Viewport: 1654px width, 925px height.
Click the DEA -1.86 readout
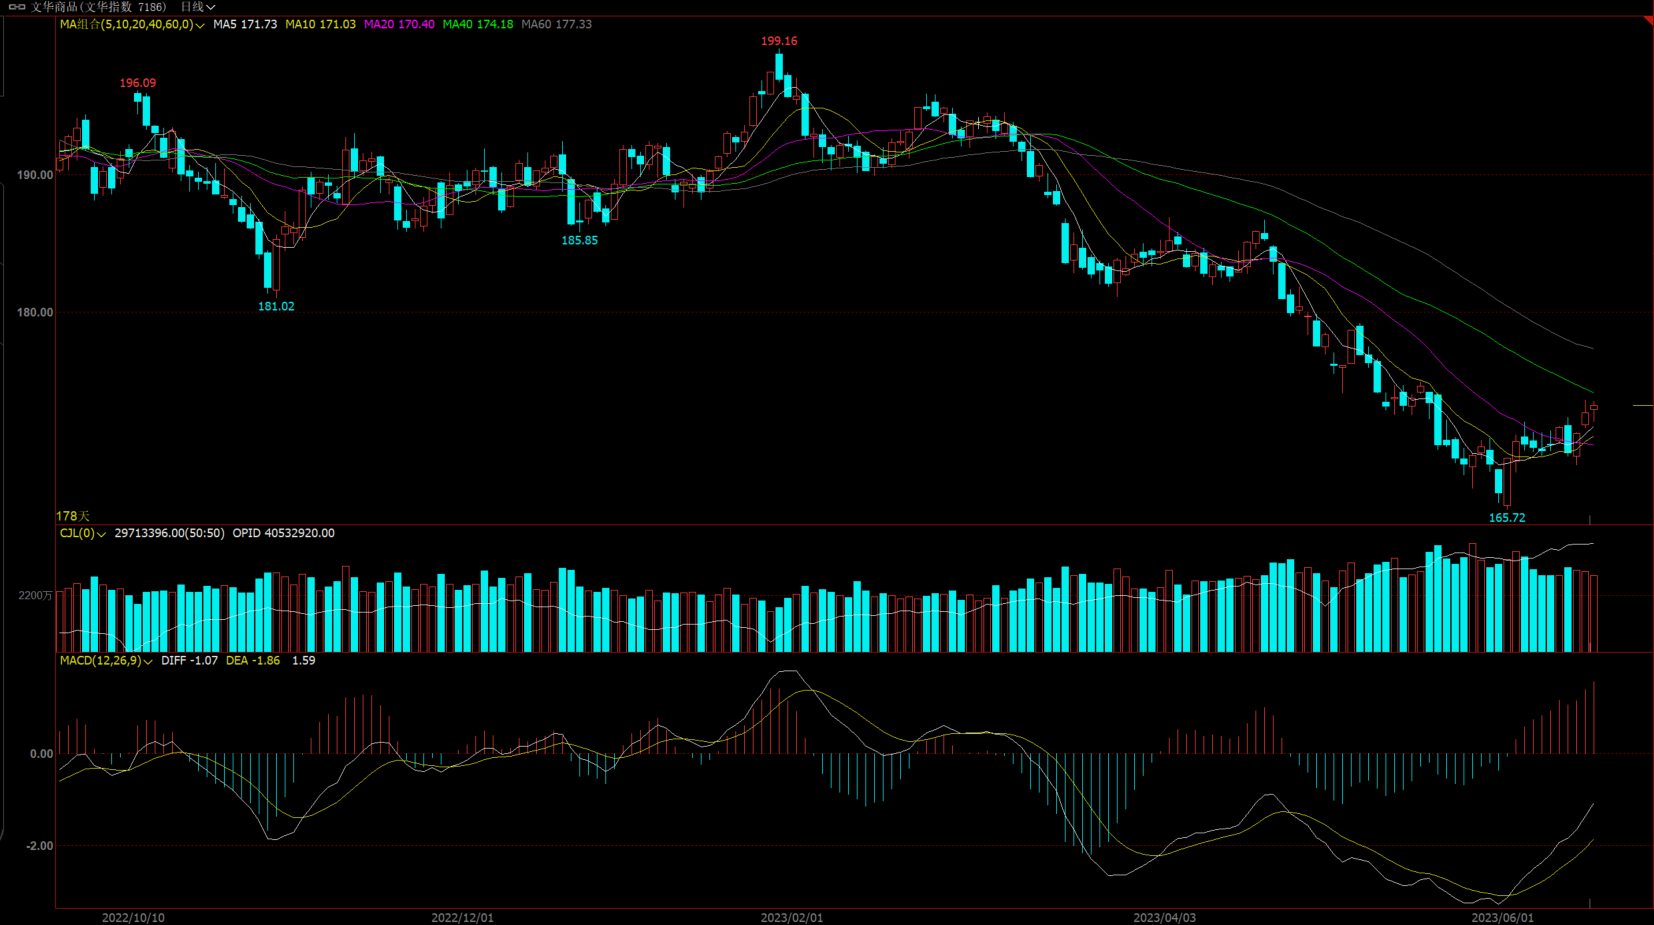tap(253, 661)
